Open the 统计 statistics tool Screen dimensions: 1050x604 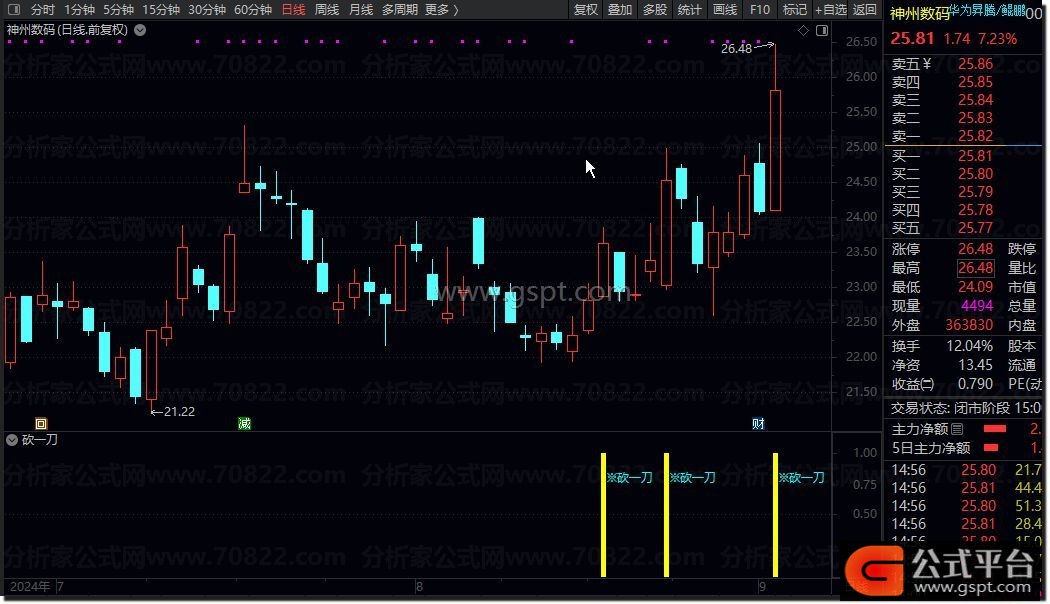click(x=689, y=9)
